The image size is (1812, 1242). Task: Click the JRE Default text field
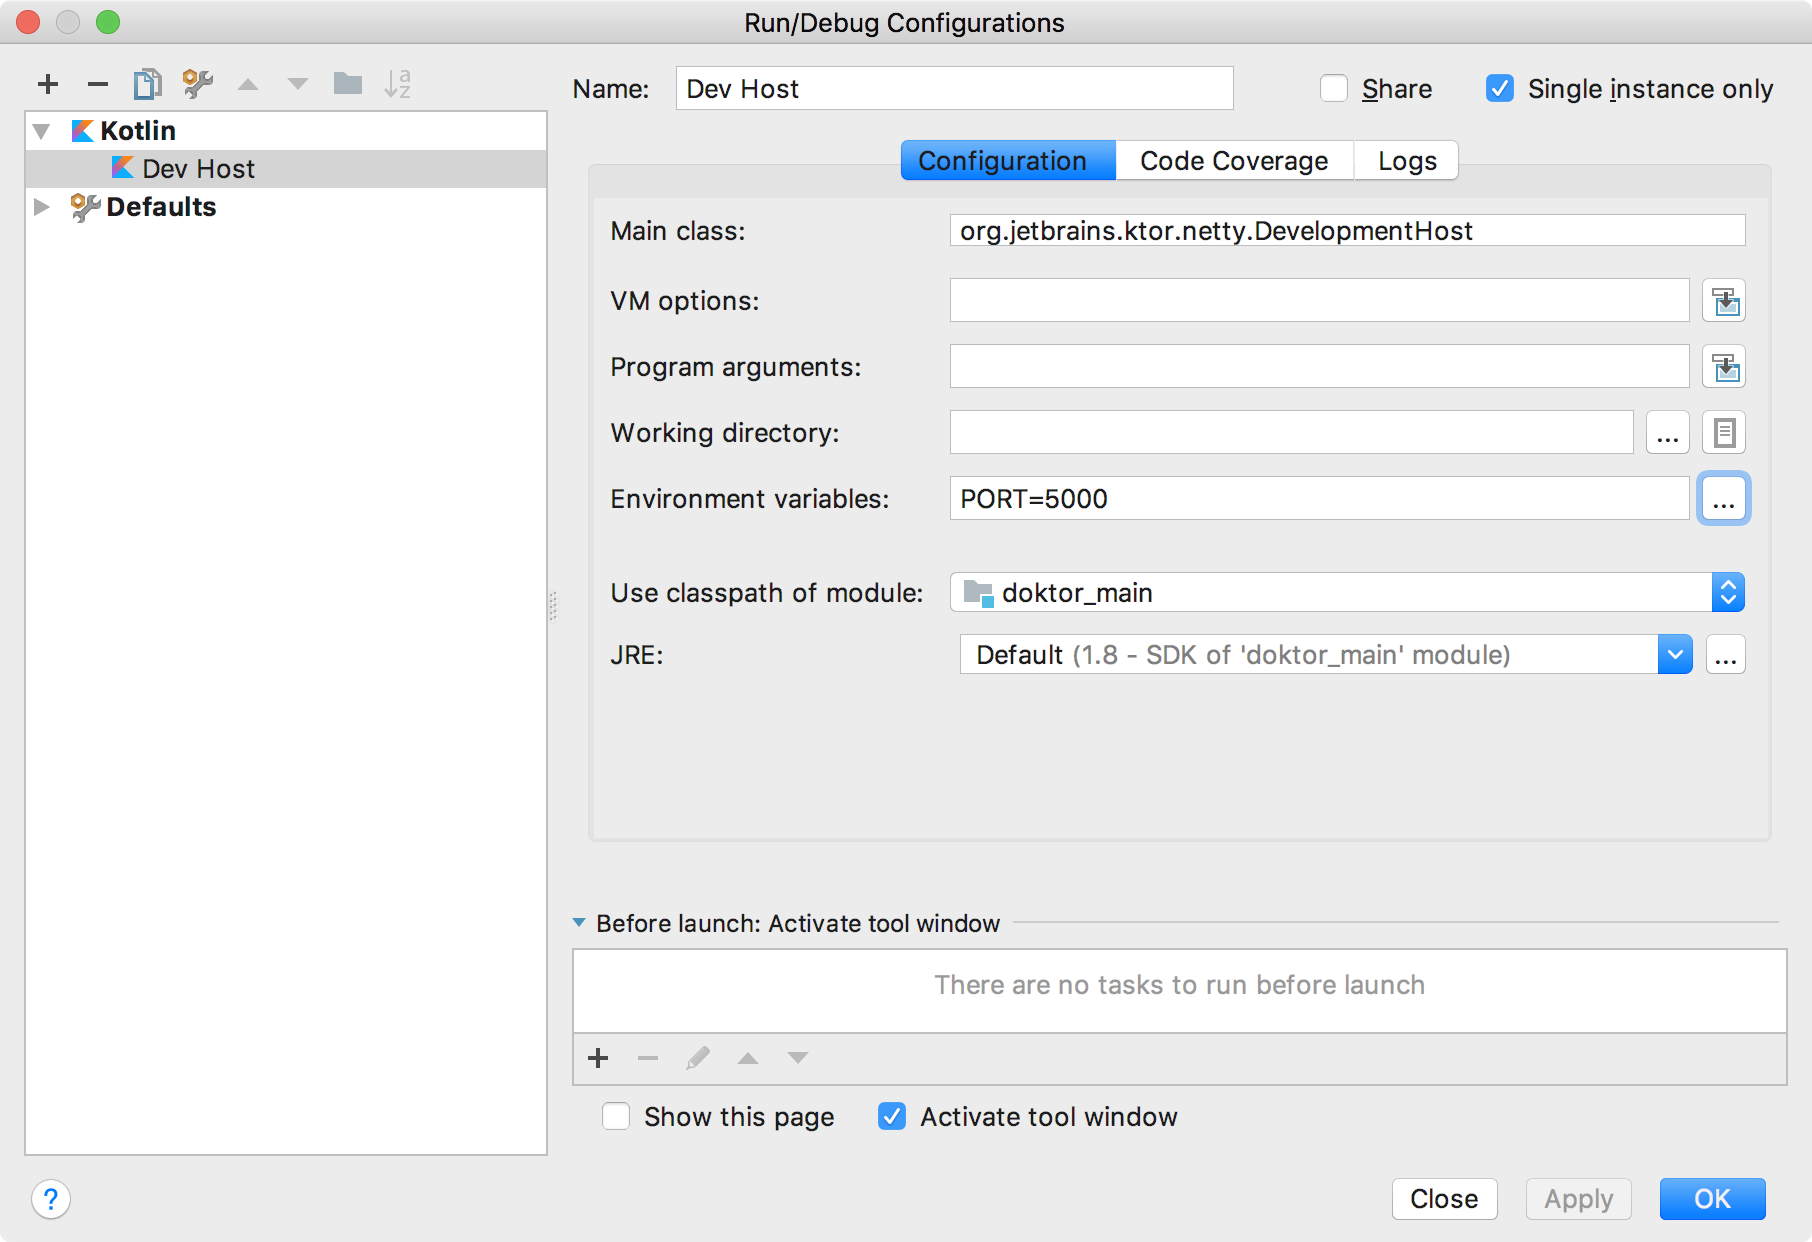point(1308,655)
